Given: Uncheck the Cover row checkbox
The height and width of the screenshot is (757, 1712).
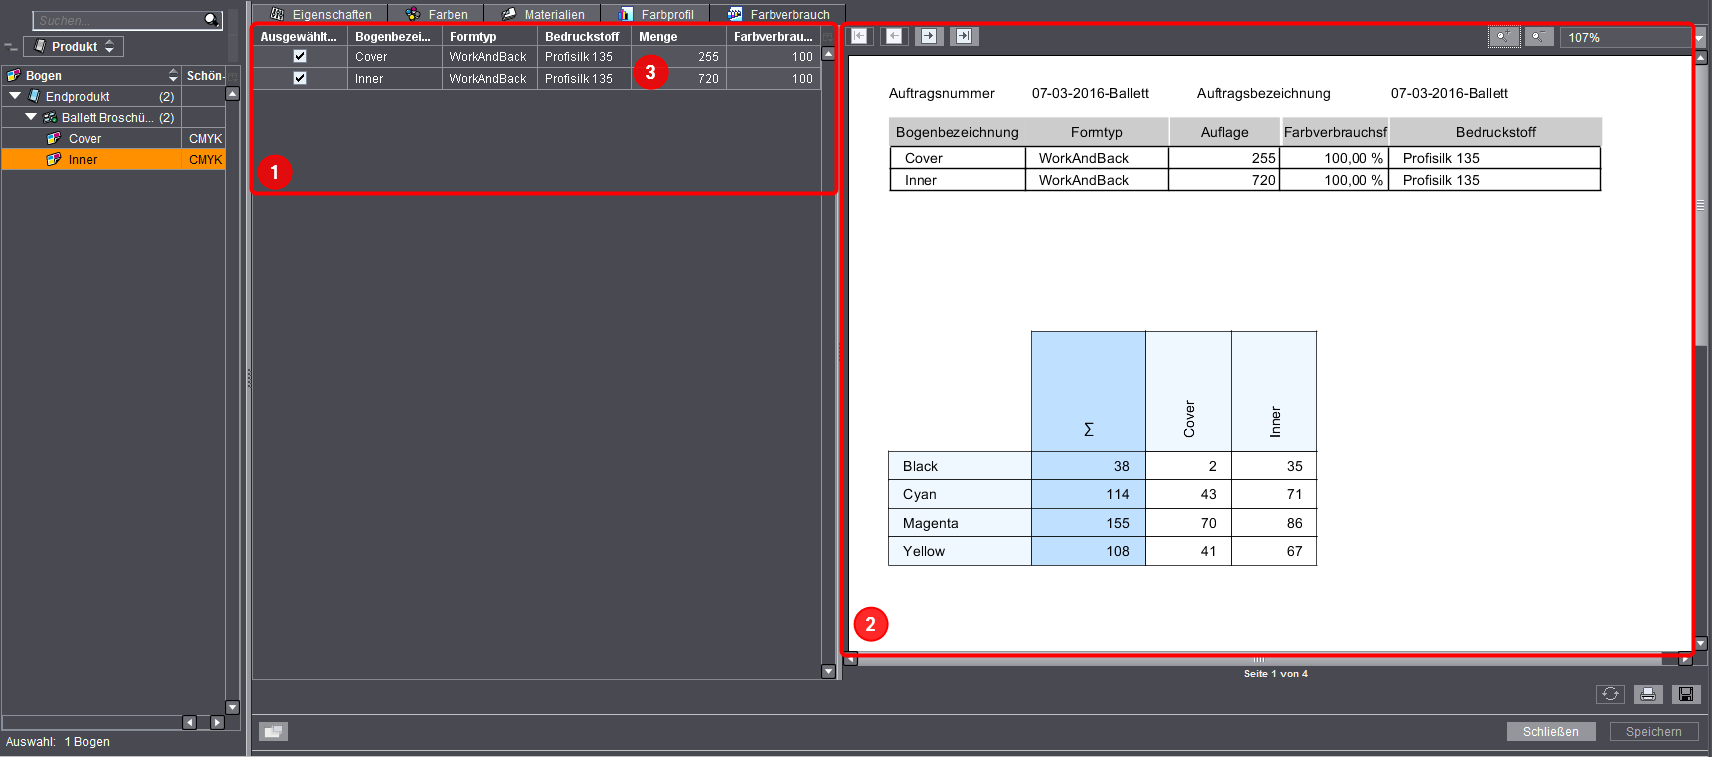Looking at the screenshot, I should [x=300, y=56].
